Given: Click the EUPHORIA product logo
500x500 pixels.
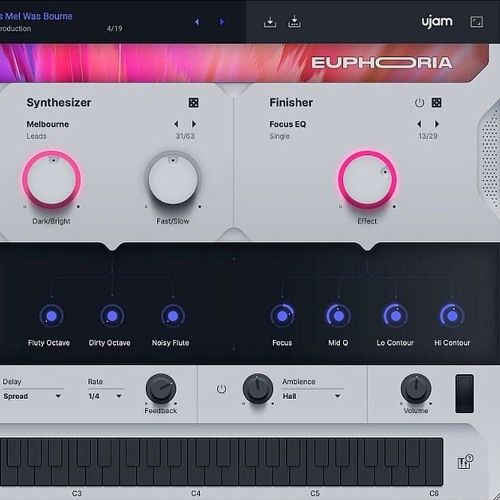Looking at the screenshot, I should tap(382, 63).
